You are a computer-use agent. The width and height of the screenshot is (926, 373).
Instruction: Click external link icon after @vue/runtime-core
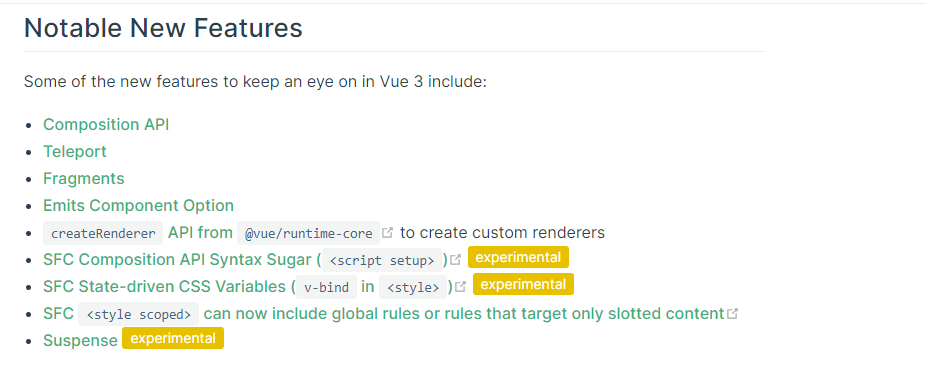click(387, 233)
